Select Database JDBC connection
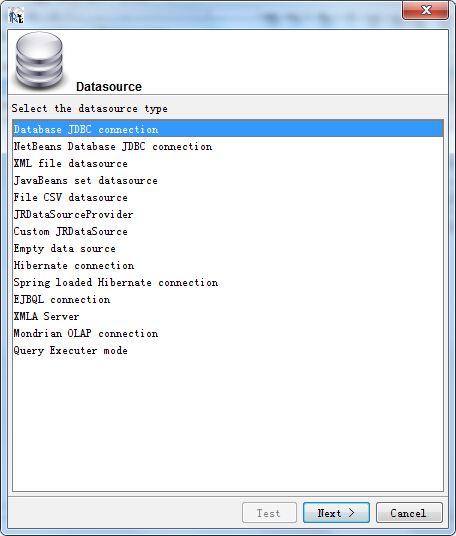This screenshot has height=536, width=456. [228, 129]
